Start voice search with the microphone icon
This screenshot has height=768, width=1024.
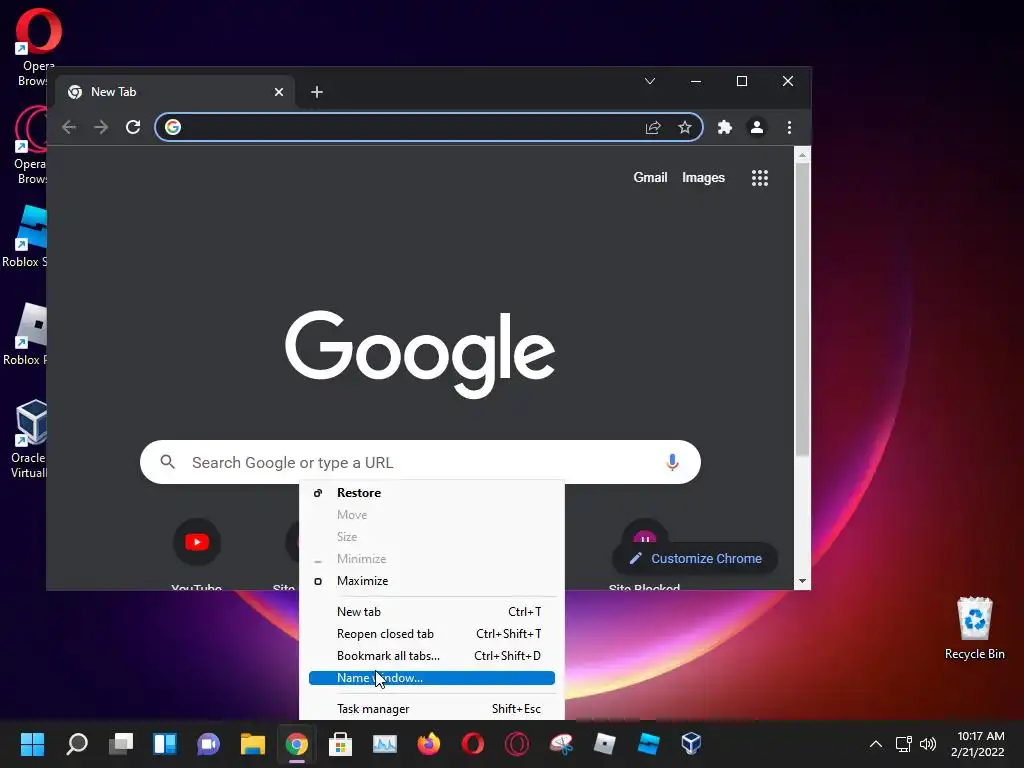pos(672,462)
